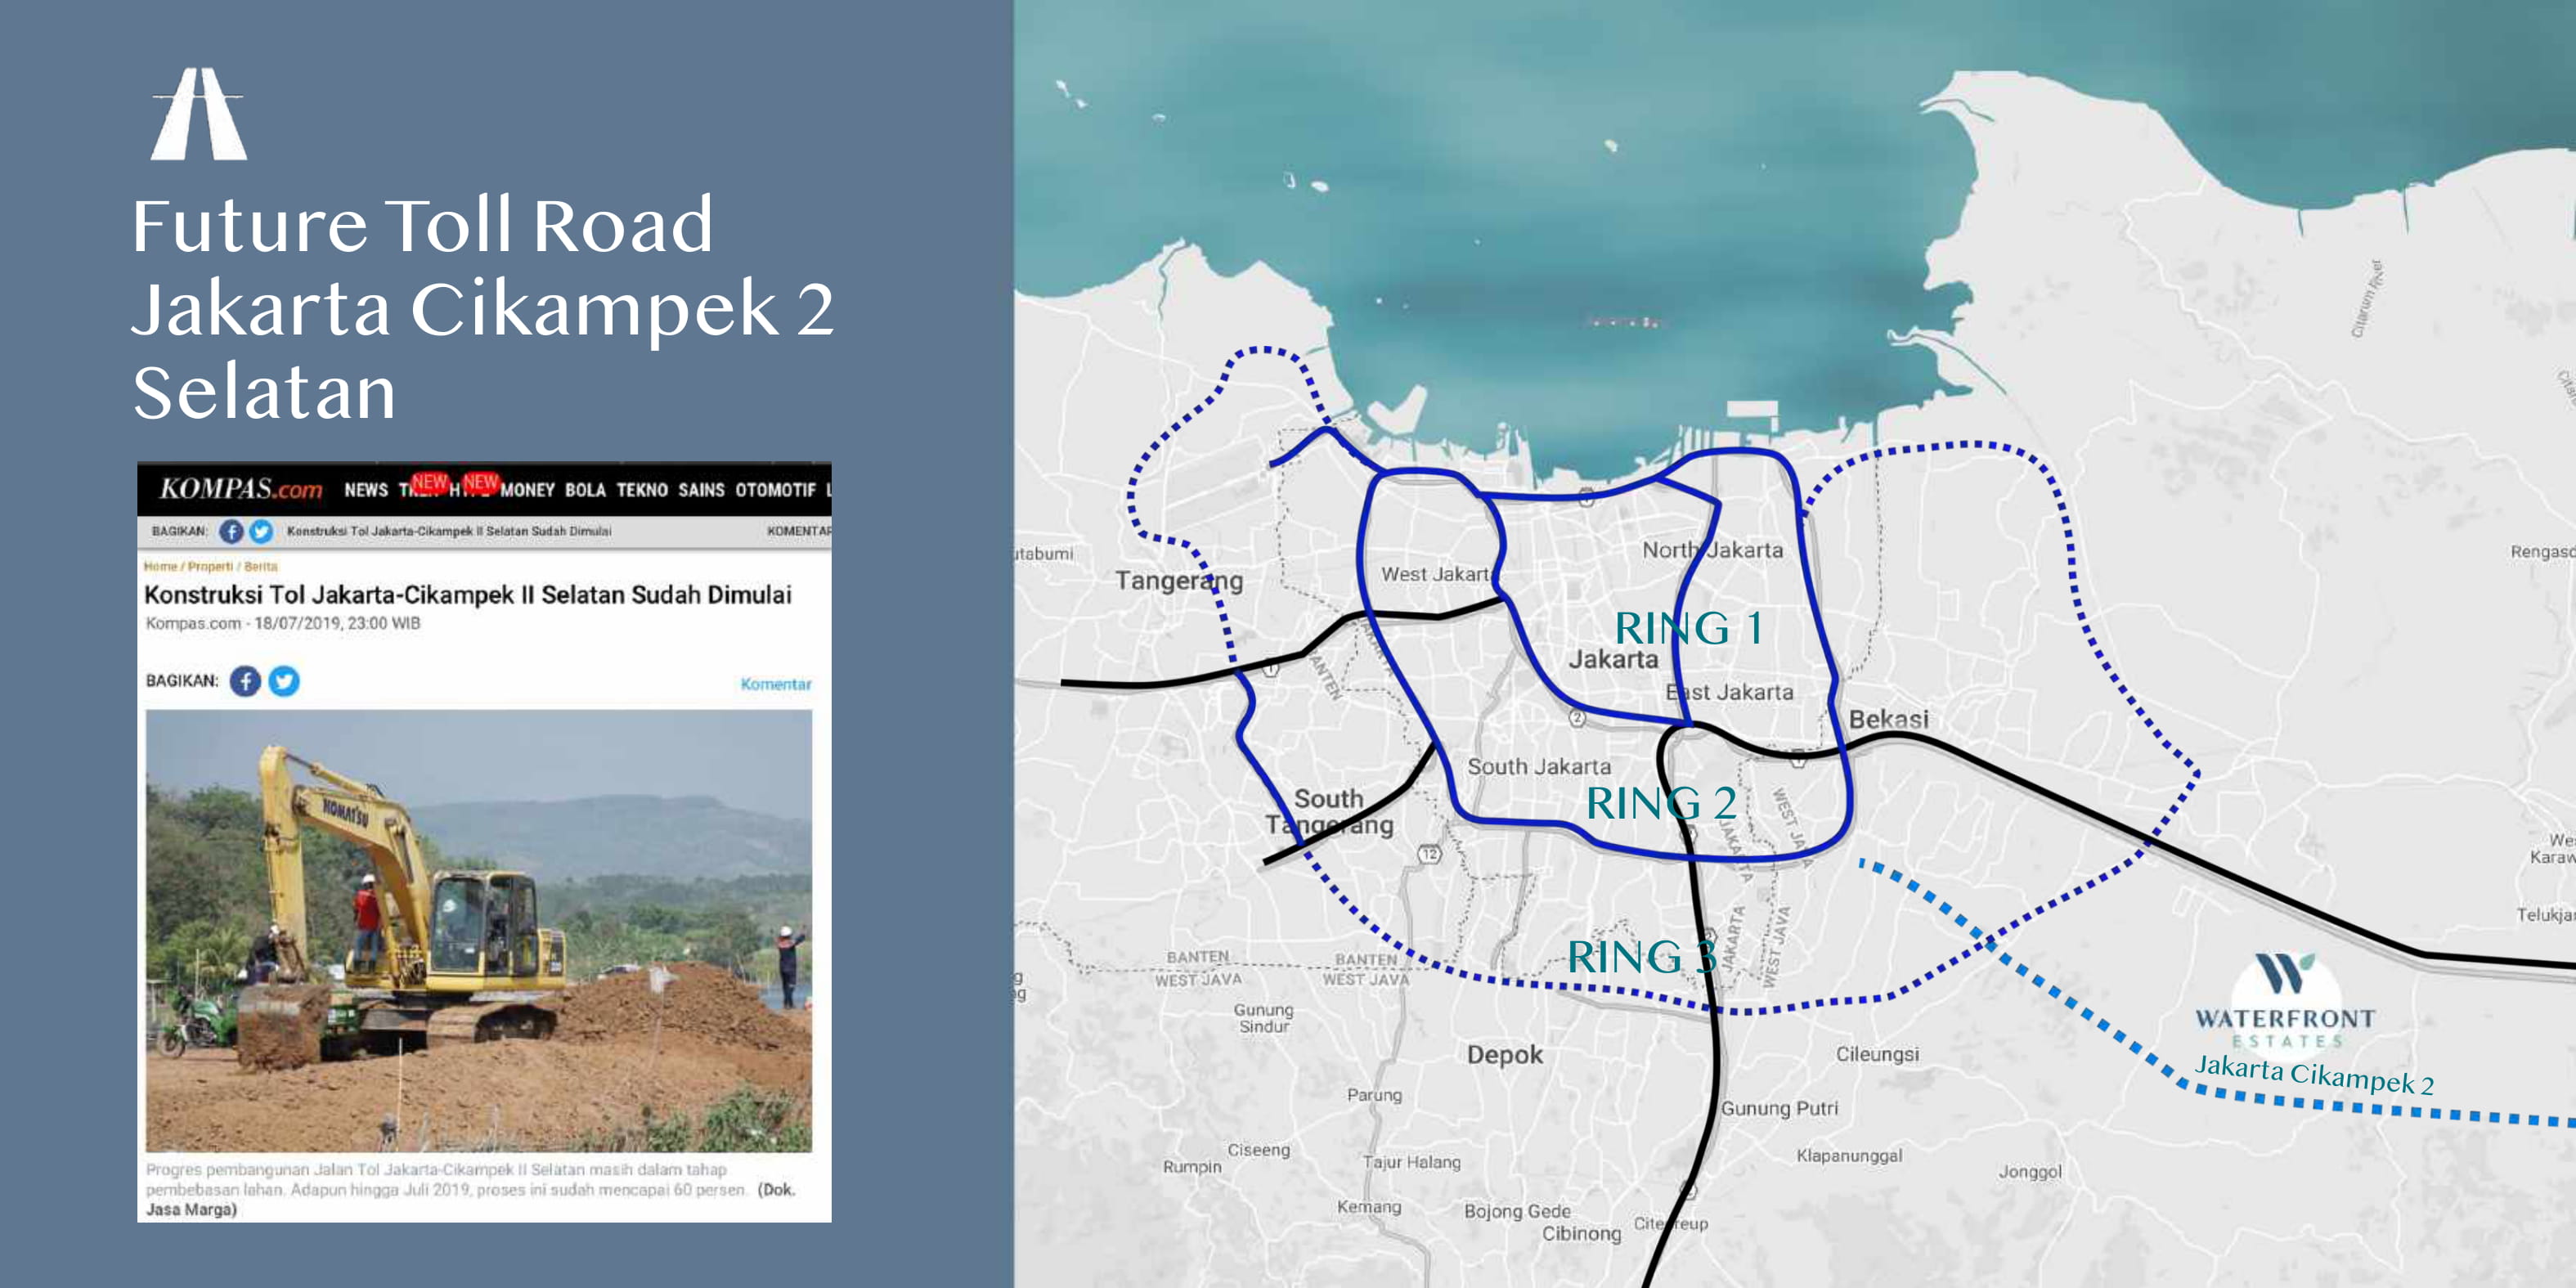Open the MONEY menu item
This screenshot has width=2576, height=1288.
[x=527, y=490]
